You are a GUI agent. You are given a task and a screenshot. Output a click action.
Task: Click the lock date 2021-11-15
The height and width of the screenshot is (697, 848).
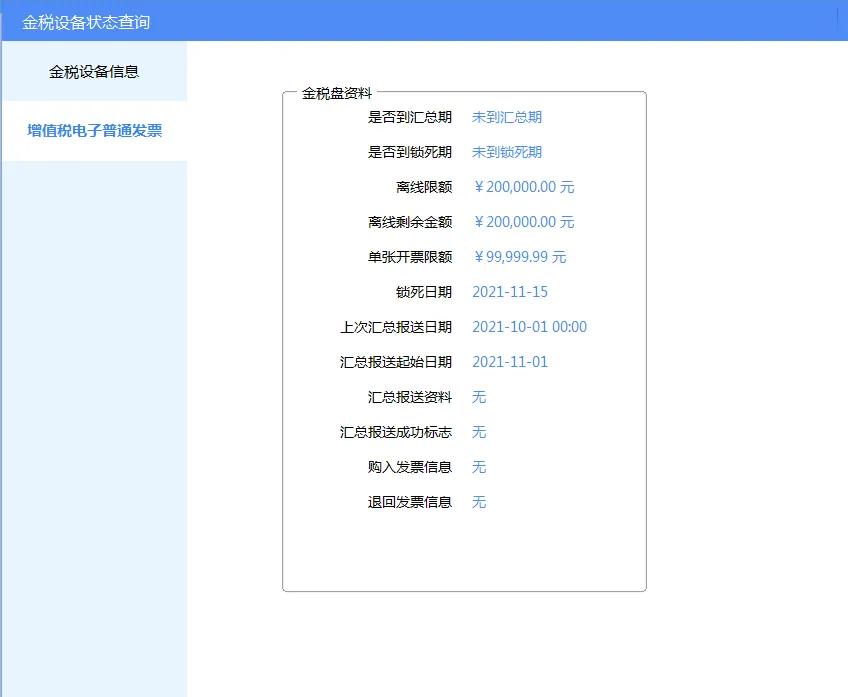click(x=511, y=292)
